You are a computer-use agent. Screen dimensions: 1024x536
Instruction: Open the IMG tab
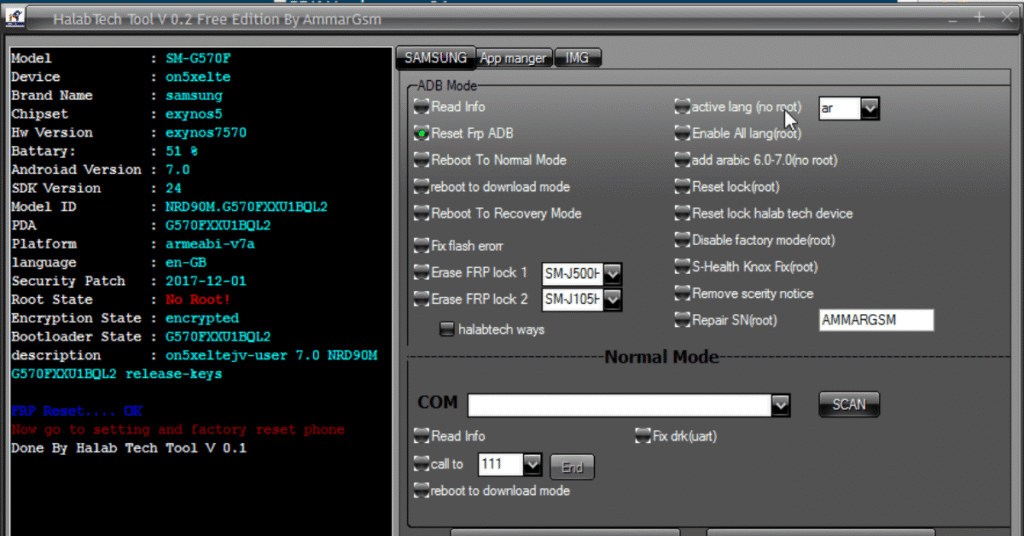click(577, 58)
